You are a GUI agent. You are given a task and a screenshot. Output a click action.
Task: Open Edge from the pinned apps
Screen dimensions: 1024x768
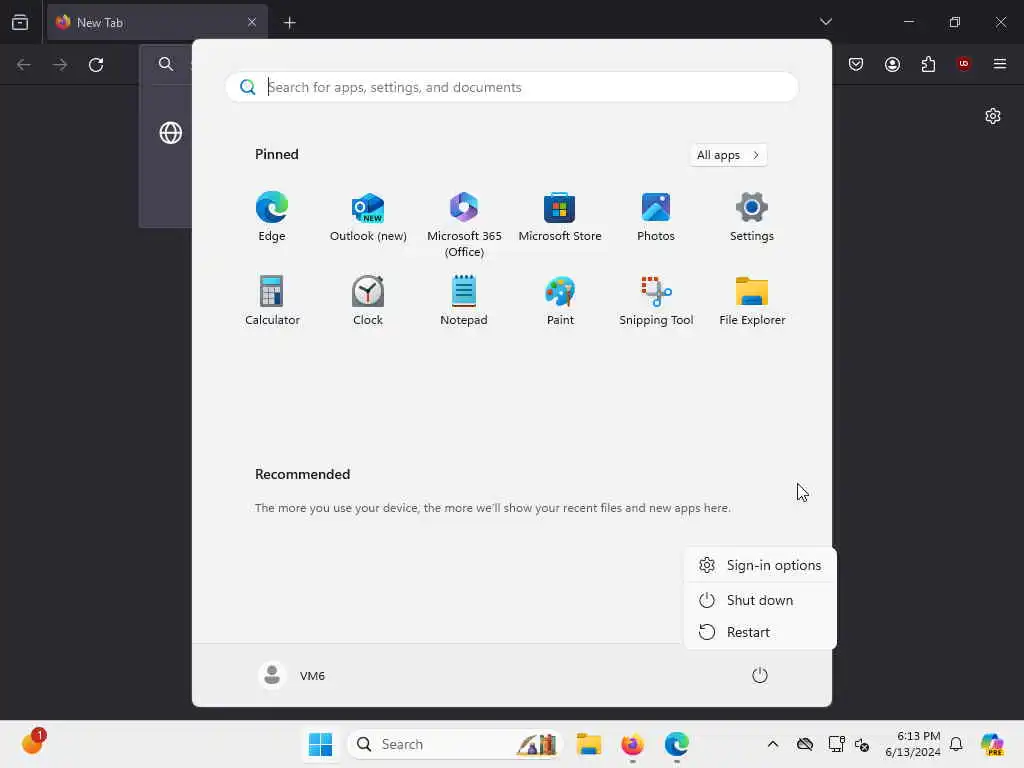[x=272, y=216]
